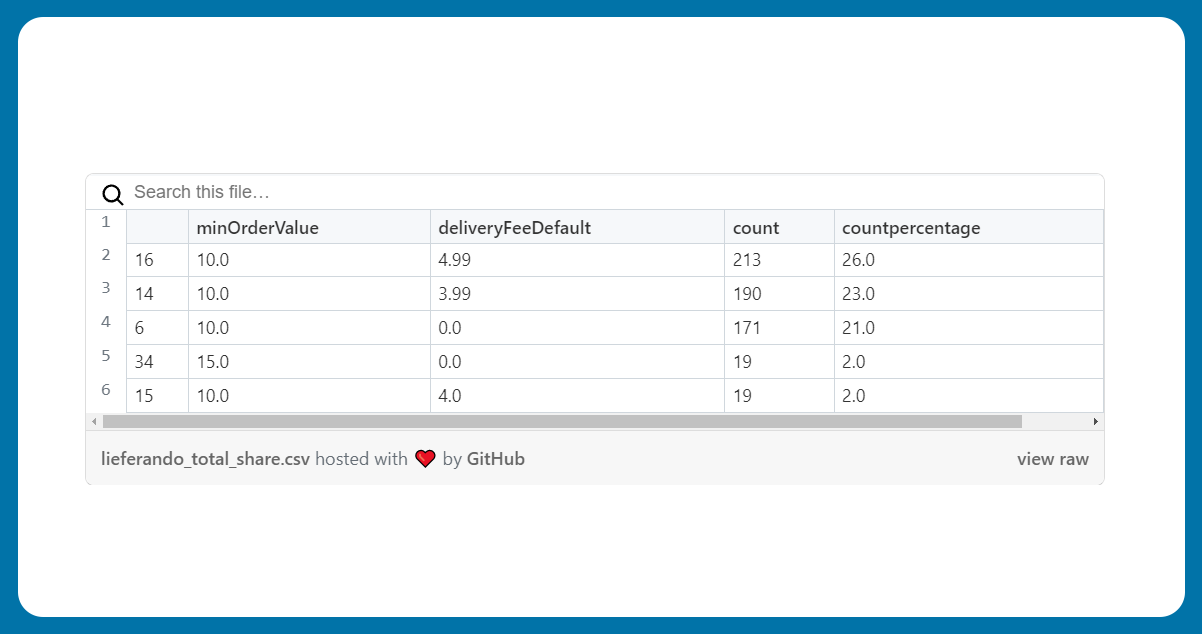Select the count column header
This screenshot has height=634, width=1202.
(x=755, y=228)
